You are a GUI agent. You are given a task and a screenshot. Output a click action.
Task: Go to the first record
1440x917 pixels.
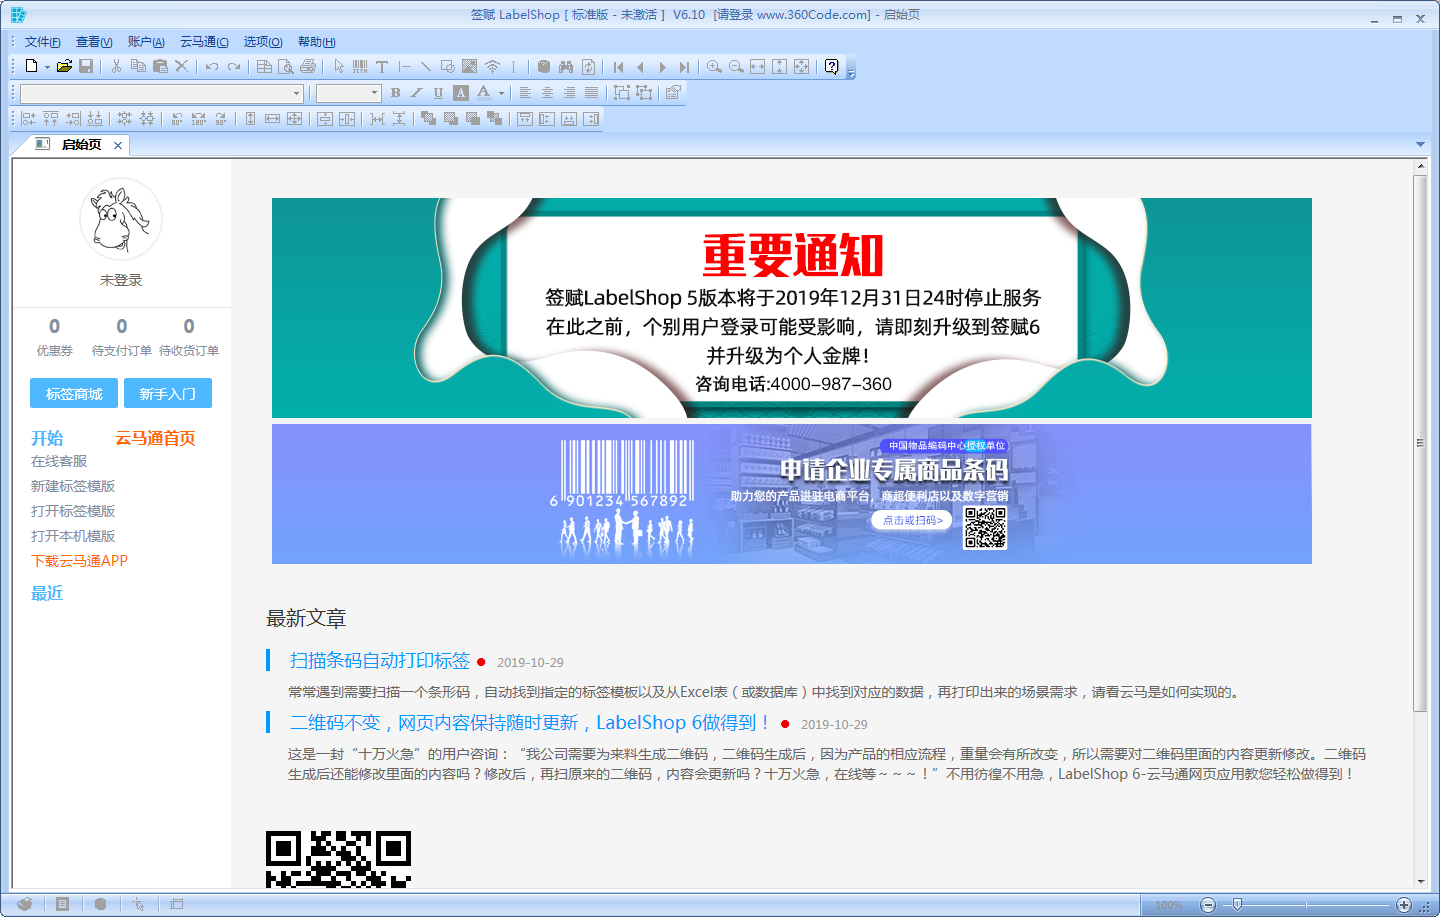click(x=619, y=67)
